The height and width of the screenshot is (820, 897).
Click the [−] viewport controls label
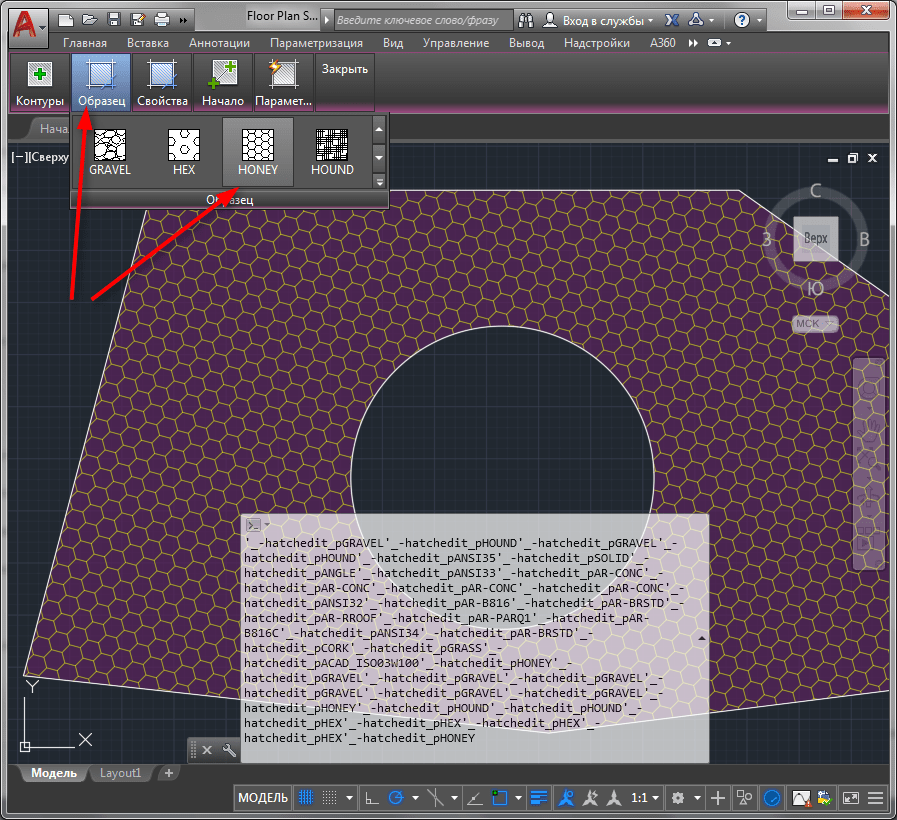tap(18, 157)
